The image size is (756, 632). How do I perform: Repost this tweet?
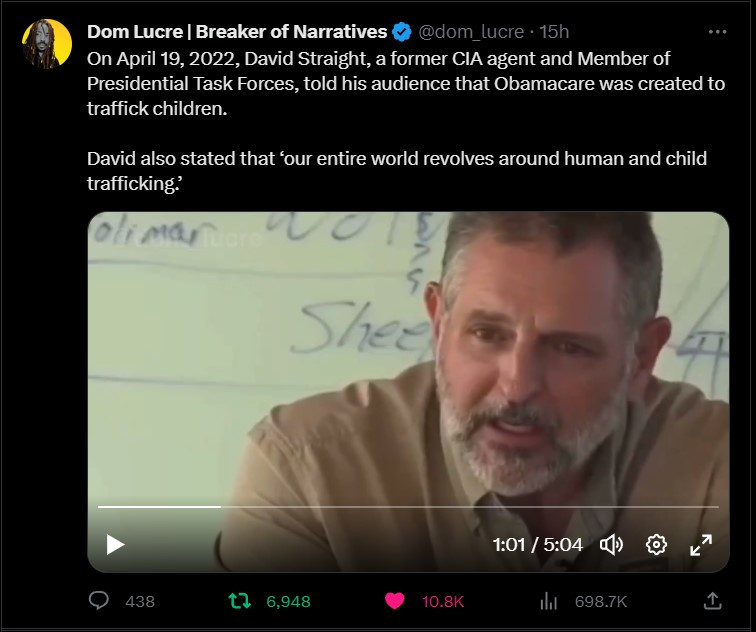pos(240,601)
